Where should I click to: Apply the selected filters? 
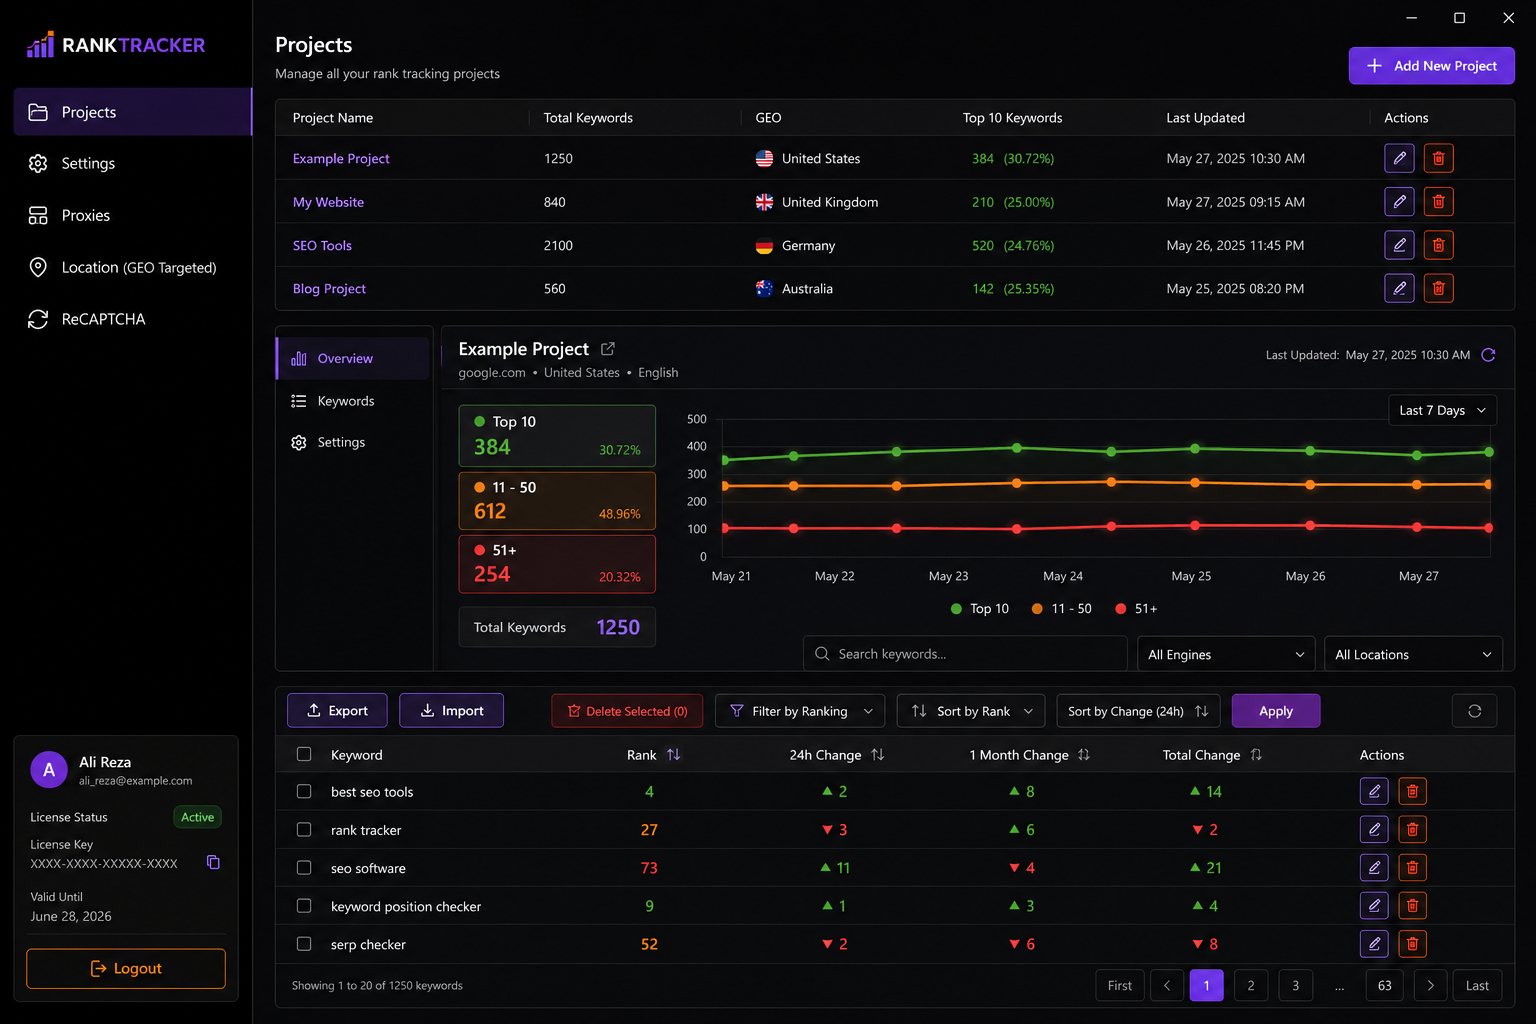click(x=1276, y=711)
